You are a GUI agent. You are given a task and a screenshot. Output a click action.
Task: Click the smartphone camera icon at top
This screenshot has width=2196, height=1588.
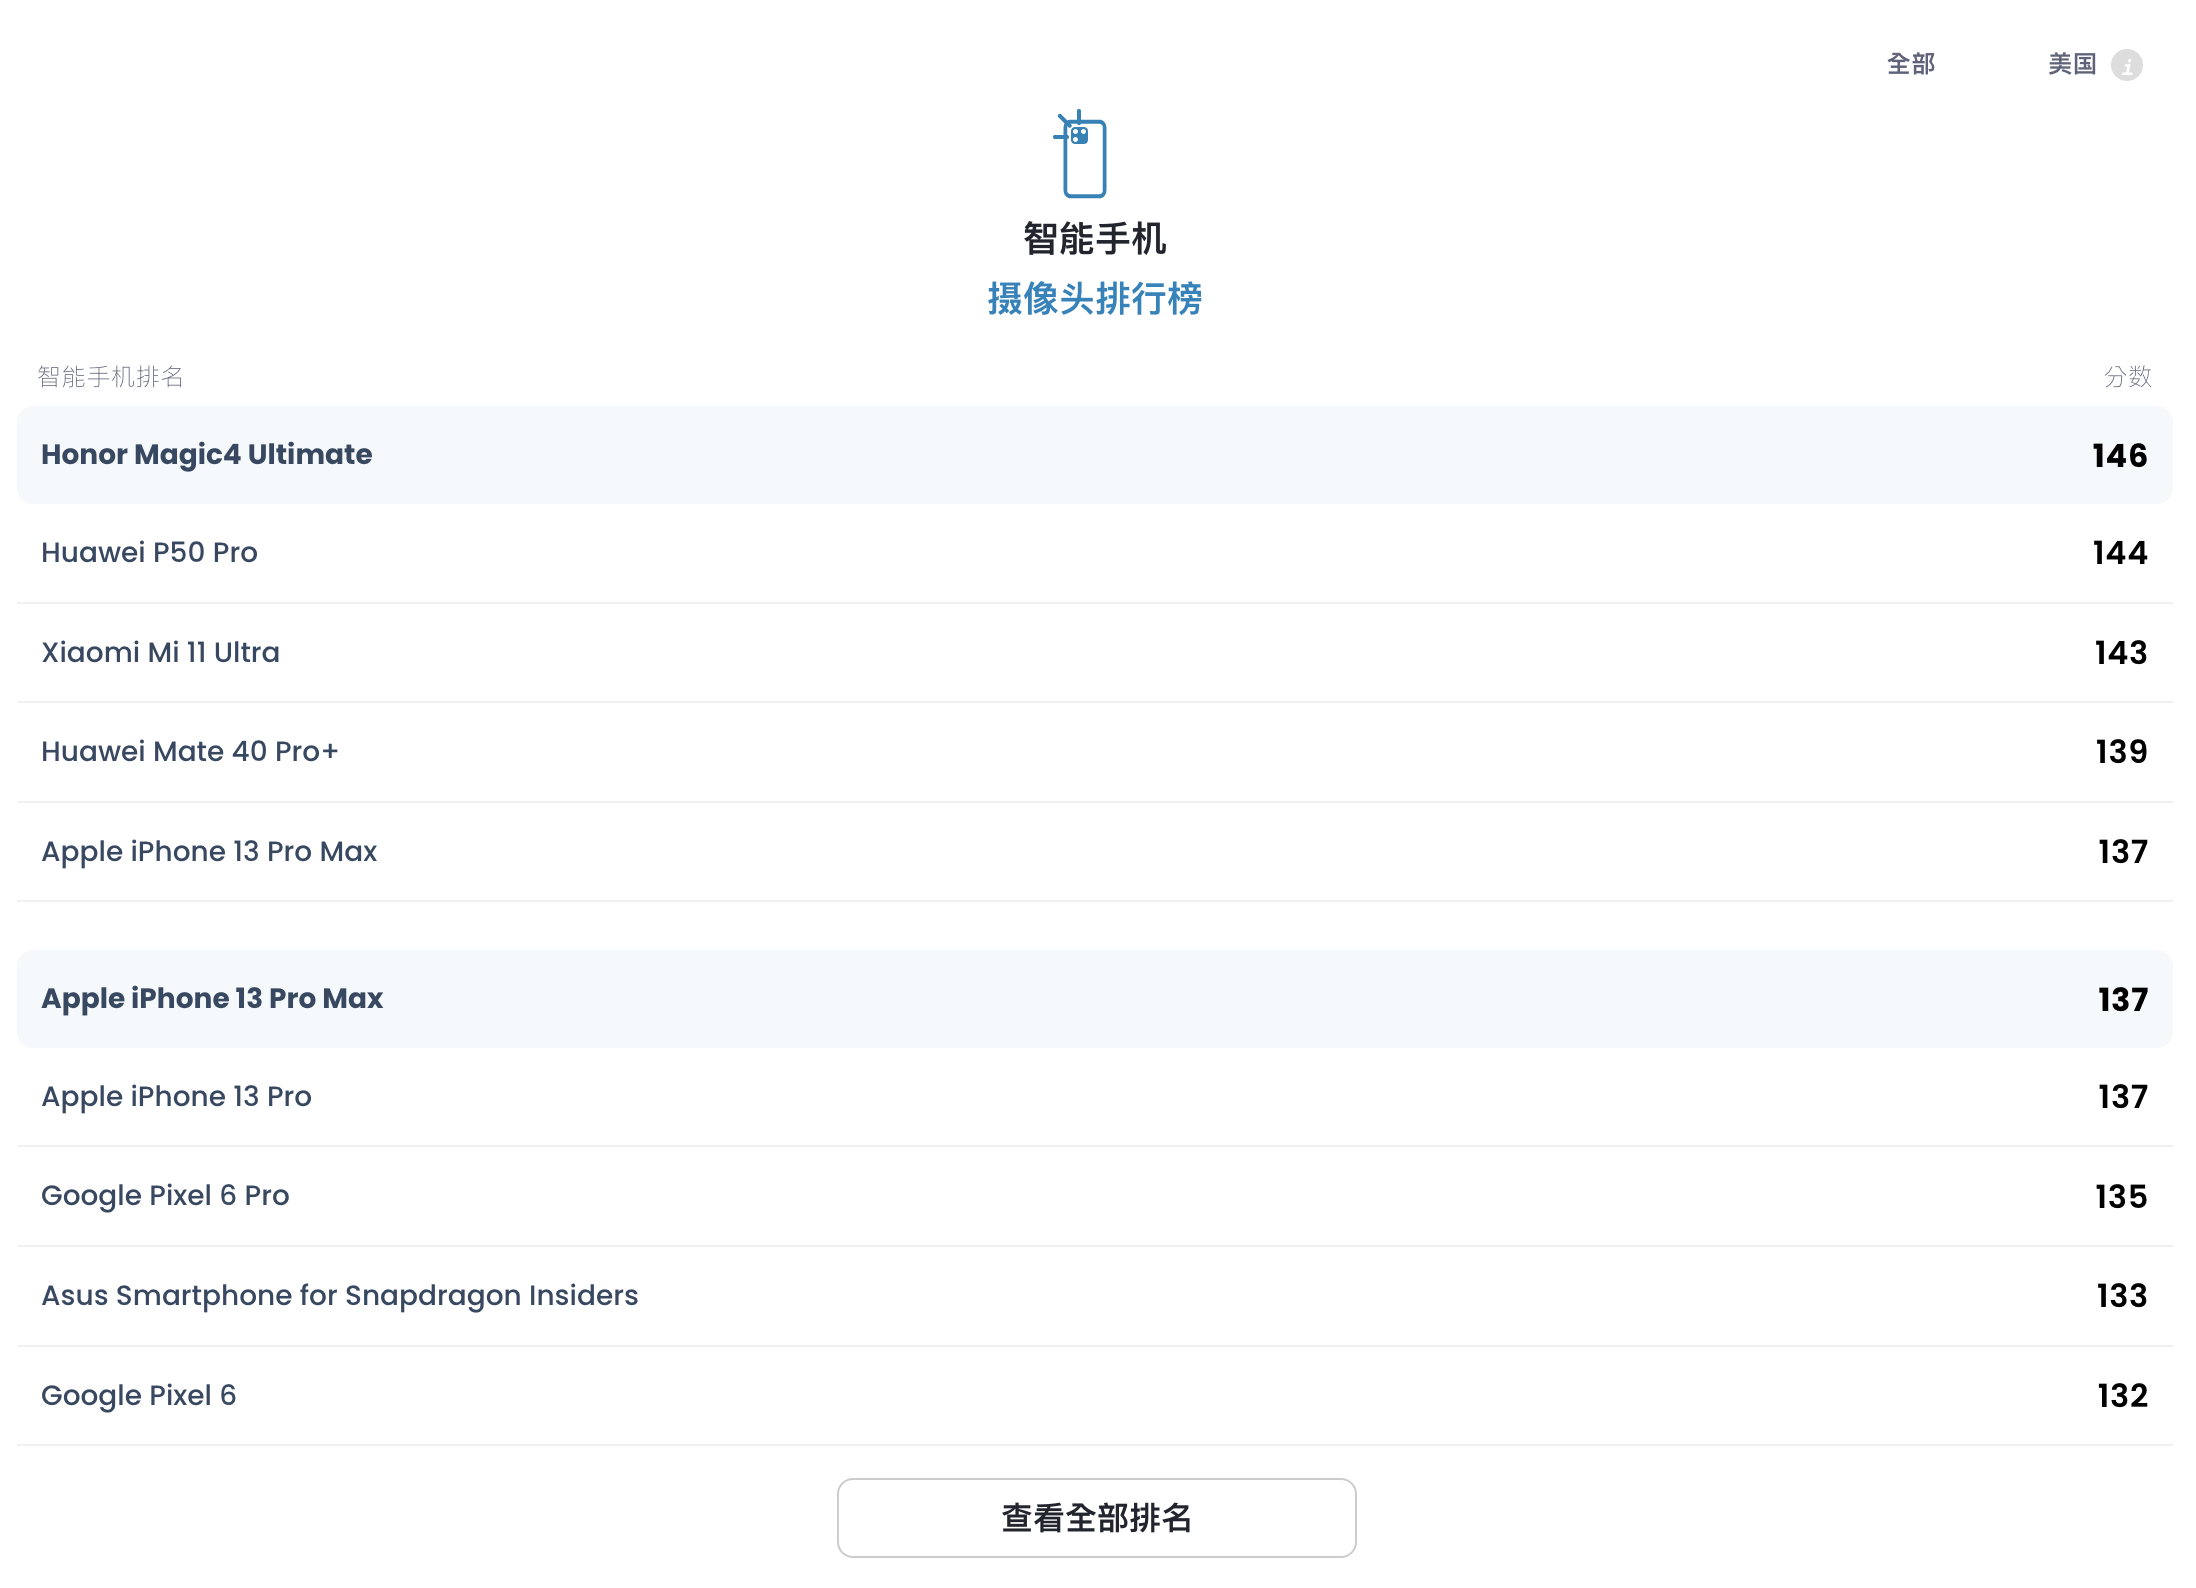1081,154
